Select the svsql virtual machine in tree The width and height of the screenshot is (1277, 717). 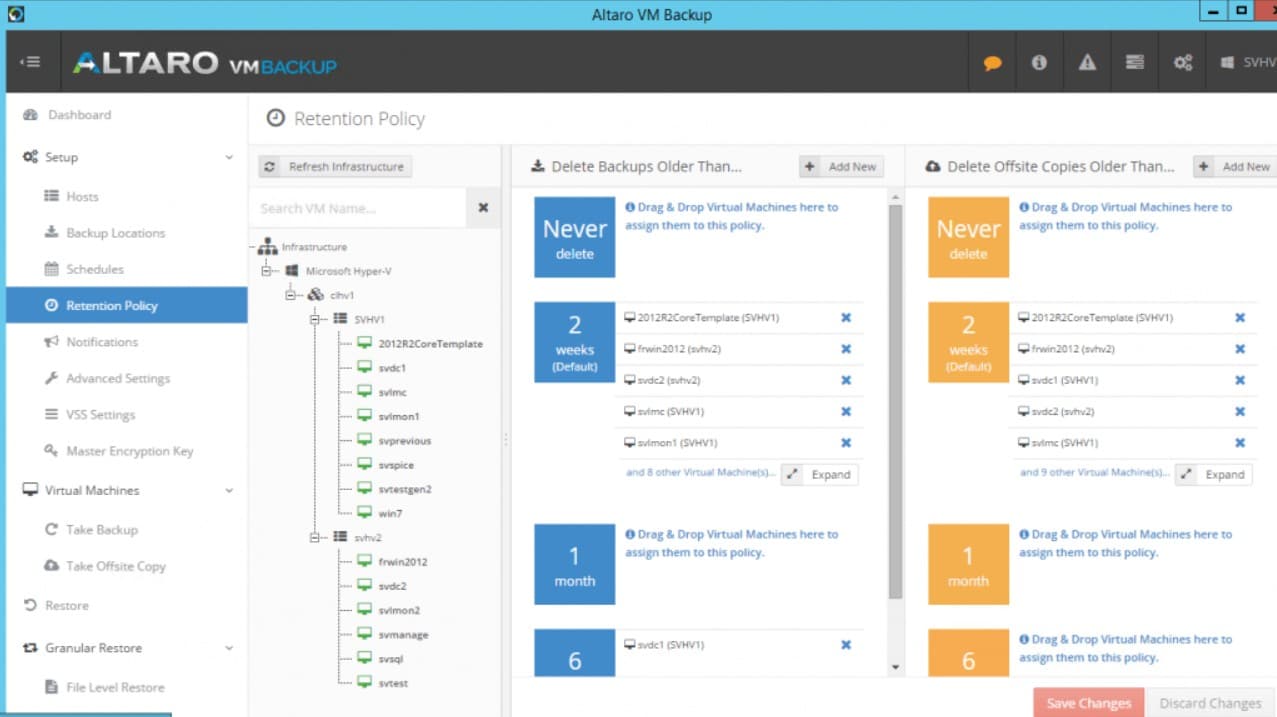point(391,659)
